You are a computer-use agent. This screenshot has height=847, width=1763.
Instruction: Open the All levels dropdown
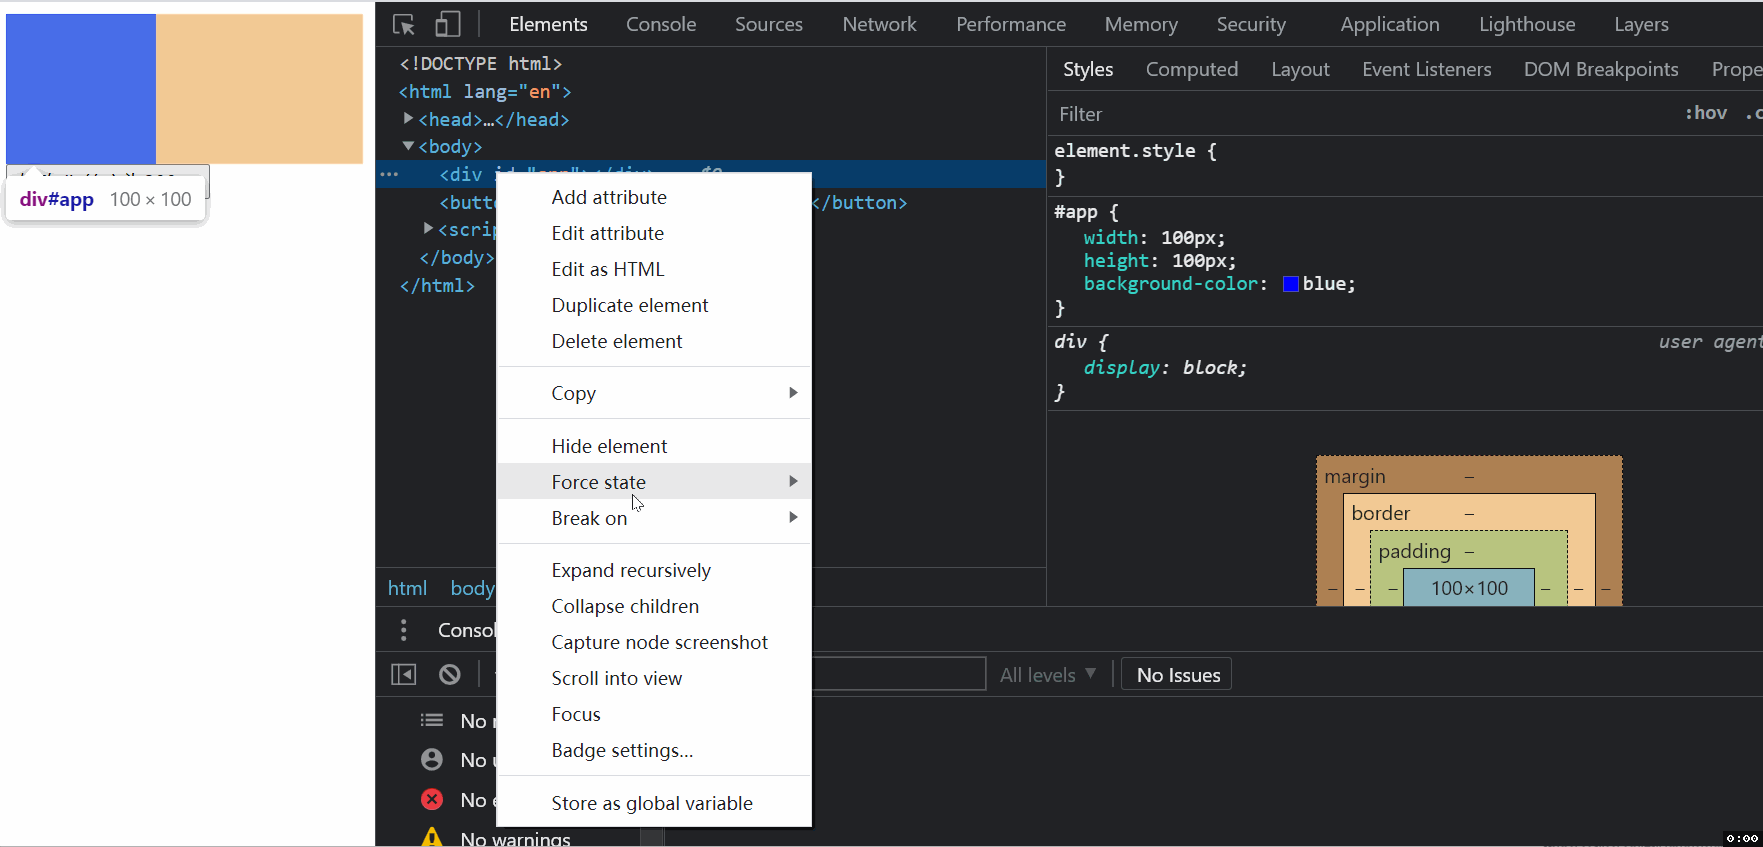pyautogui.click(x=1048, y=675)
